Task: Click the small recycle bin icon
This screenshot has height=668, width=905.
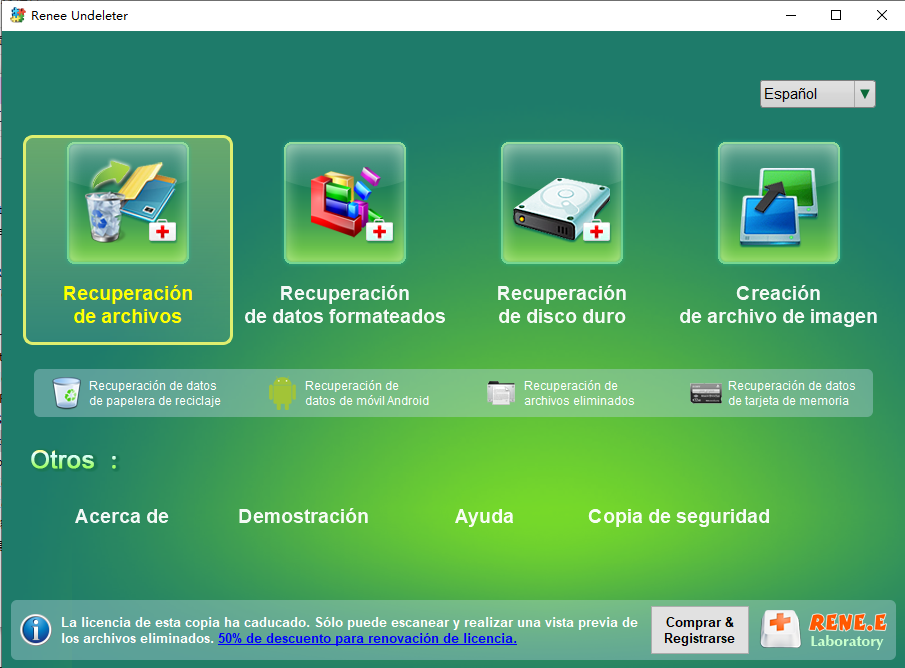Action: coord(66,393)
